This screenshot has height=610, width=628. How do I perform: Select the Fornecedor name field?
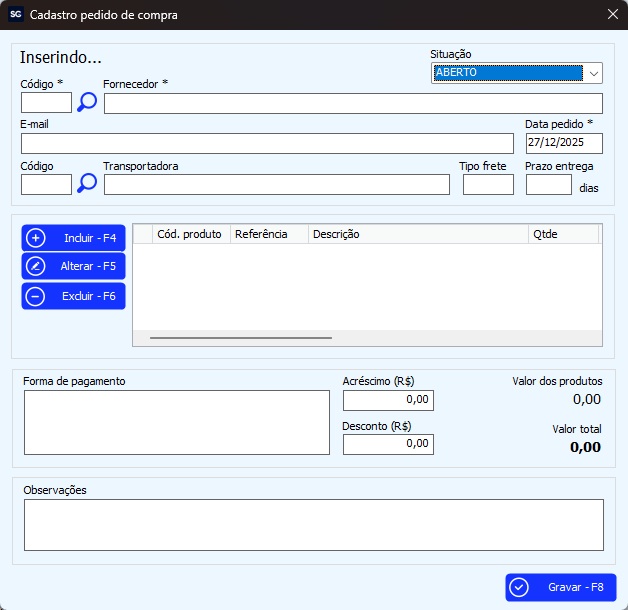pyautogui.click(x=353, y=103)
